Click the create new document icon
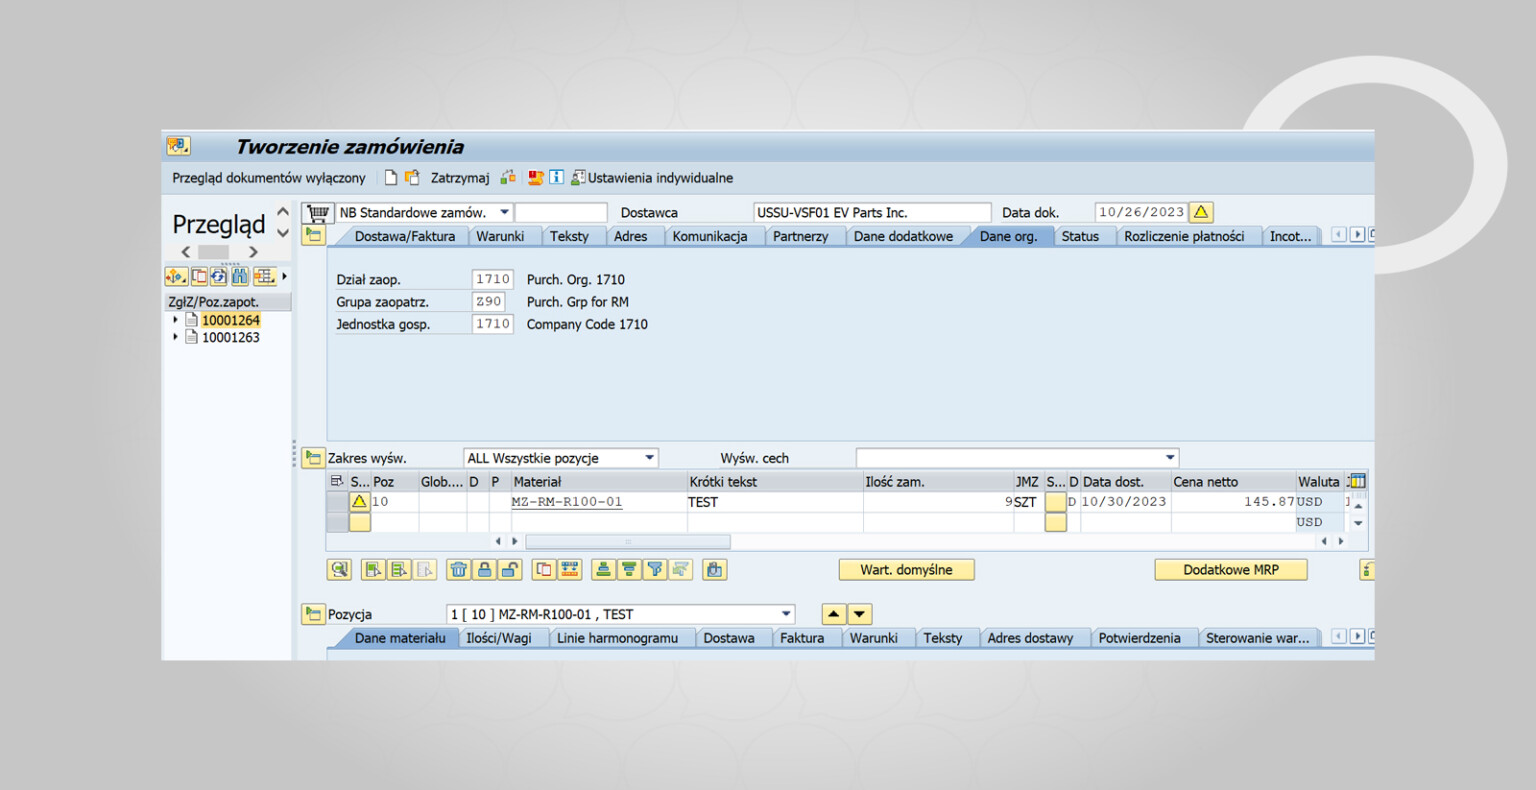1536x790 pixels. (391, 178)
